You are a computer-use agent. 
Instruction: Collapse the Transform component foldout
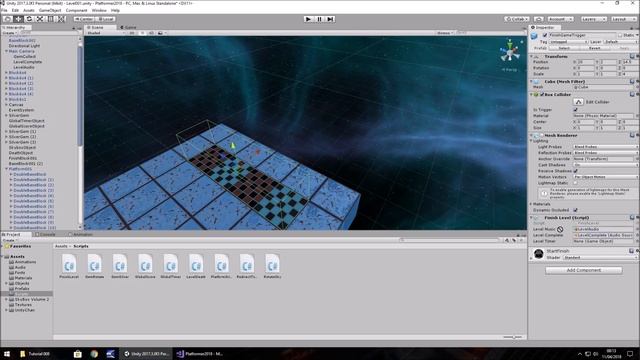click(x=531, y=57)
